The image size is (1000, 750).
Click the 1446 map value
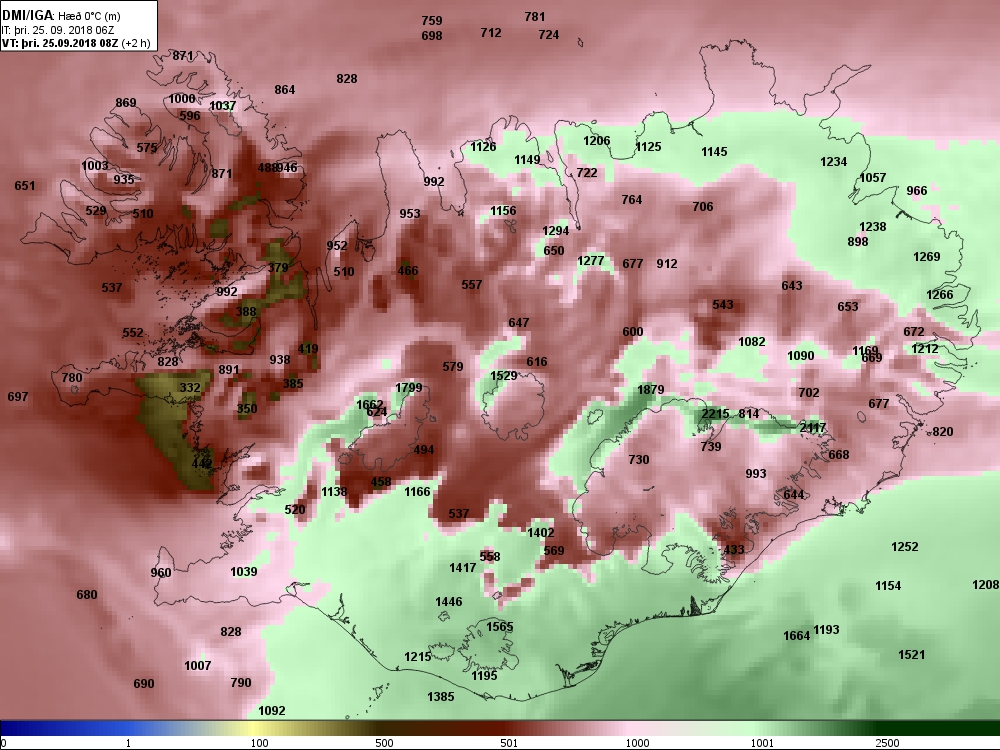coord(449,601)
